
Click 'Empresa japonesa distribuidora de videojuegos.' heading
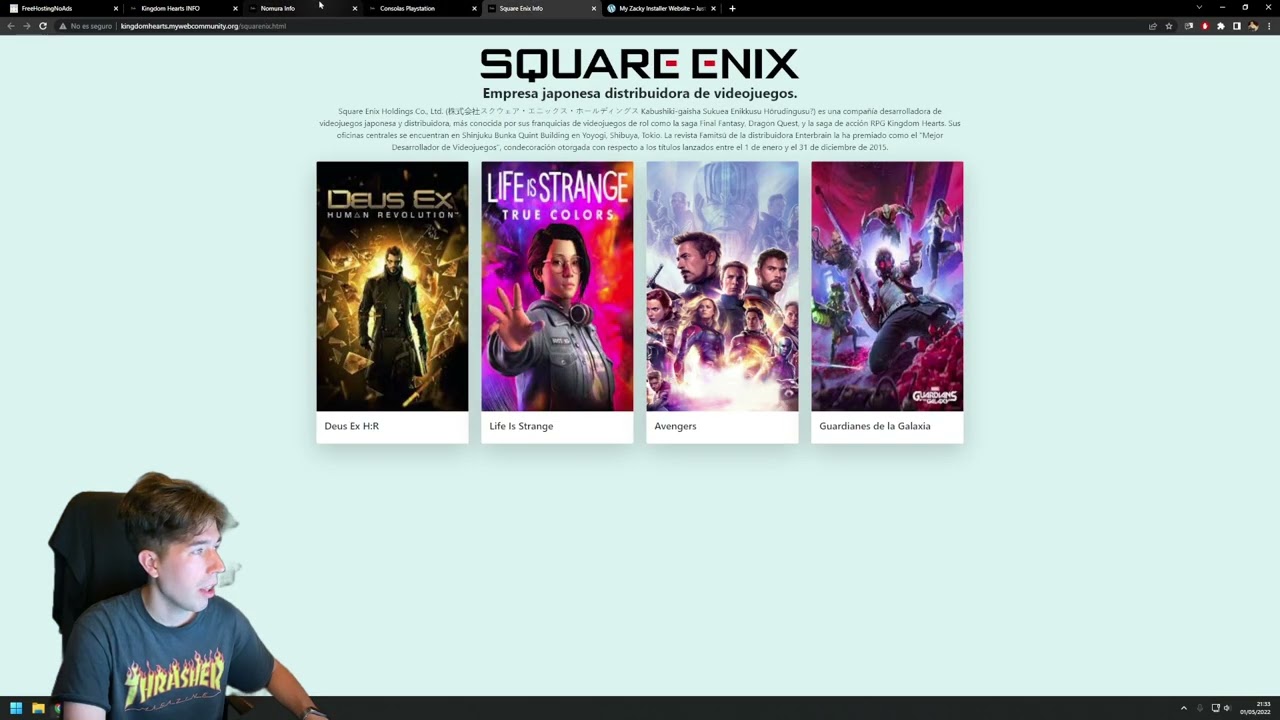click(640, 94)
